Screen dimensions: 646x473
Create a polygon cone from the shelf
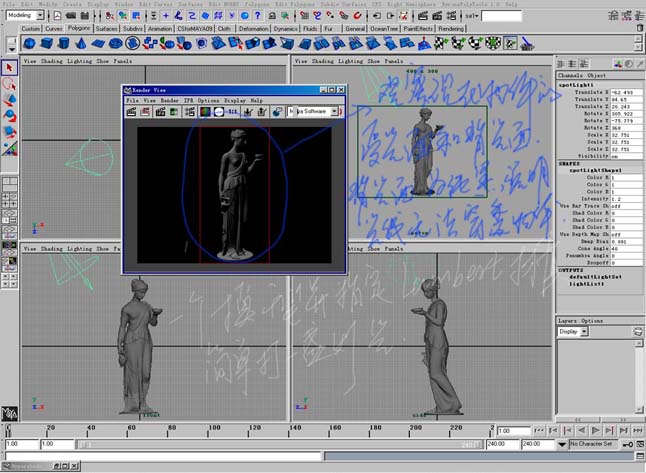tap(81, 43)
